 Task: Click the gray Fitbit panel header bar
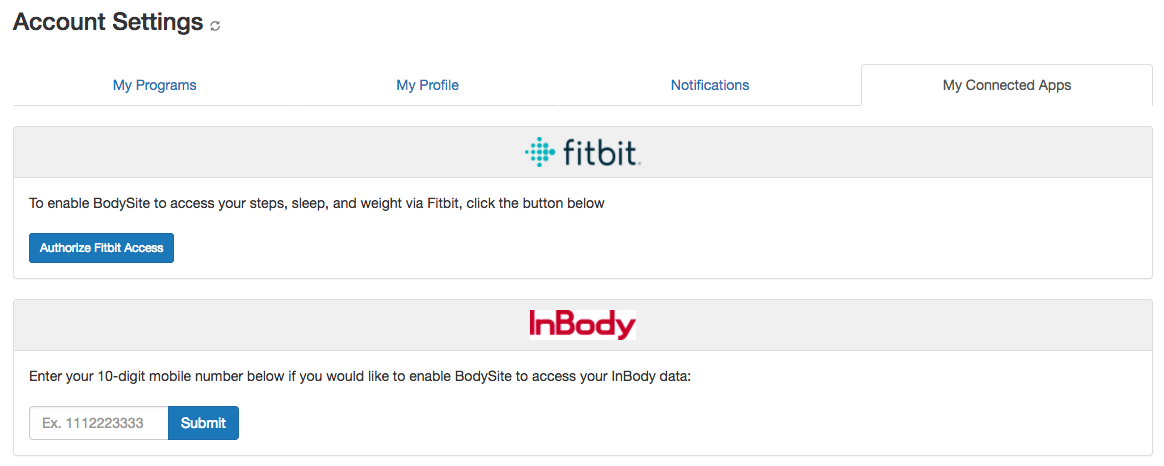coord(300,152)
